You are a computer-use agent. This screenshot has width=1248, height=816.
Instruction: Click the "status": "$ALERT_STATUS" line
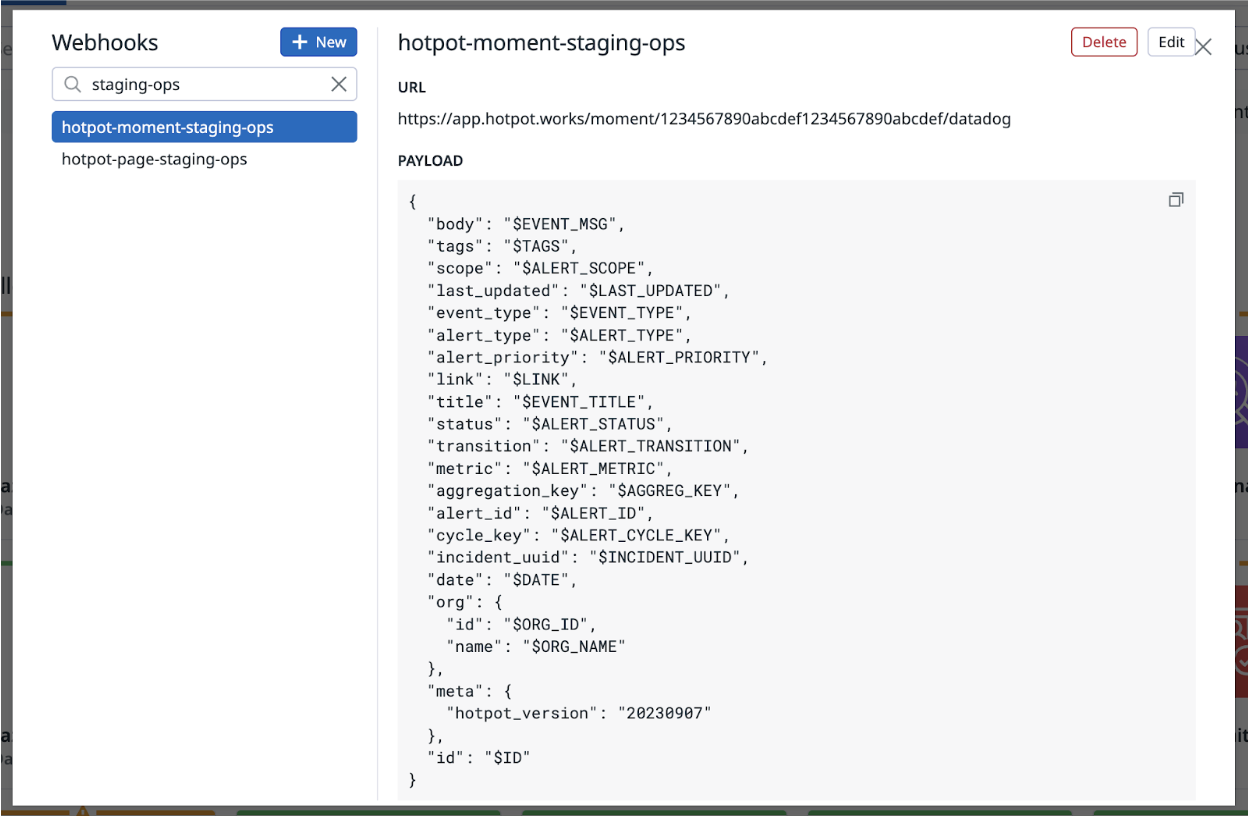549,424
